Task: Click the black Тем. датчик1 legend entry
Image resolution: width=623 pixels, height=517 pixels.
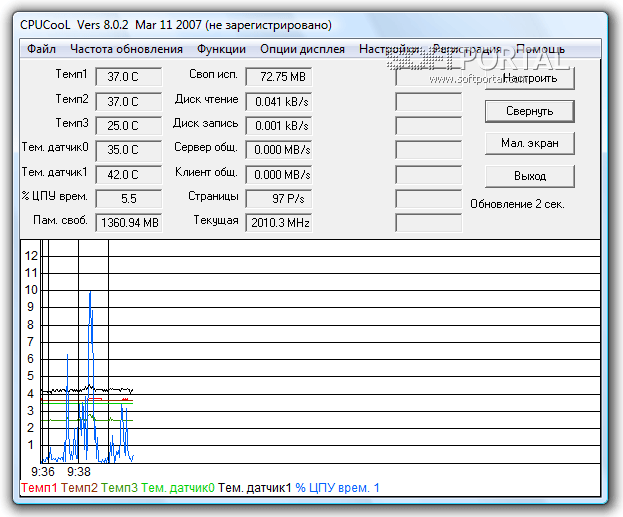Action: point(254,488)
